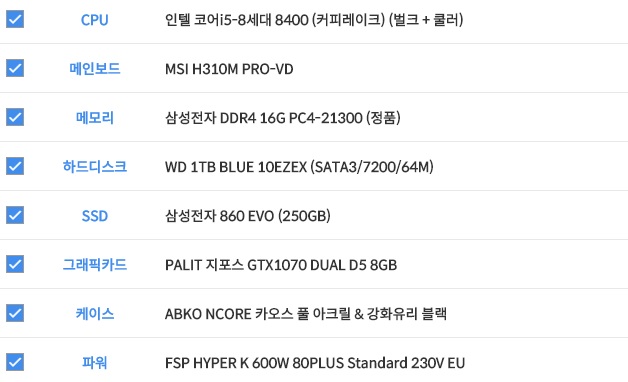Viewport: 628px width, 382px height.
Task: Uncheck the 메모리 row checkbox
Action: (x=15, y=117)
